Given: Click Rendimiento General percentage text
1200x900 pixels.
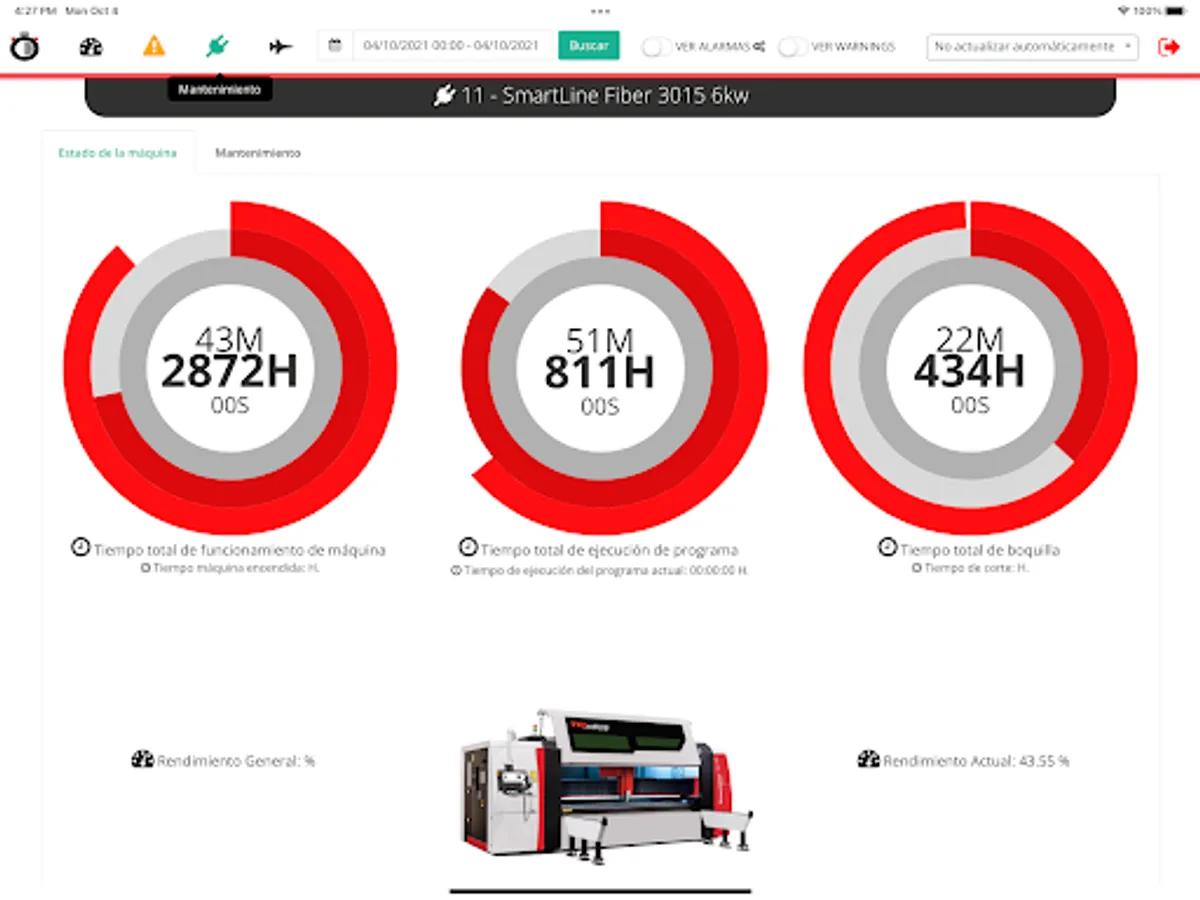Looking at the screenshot, I should tap(236, 761).
